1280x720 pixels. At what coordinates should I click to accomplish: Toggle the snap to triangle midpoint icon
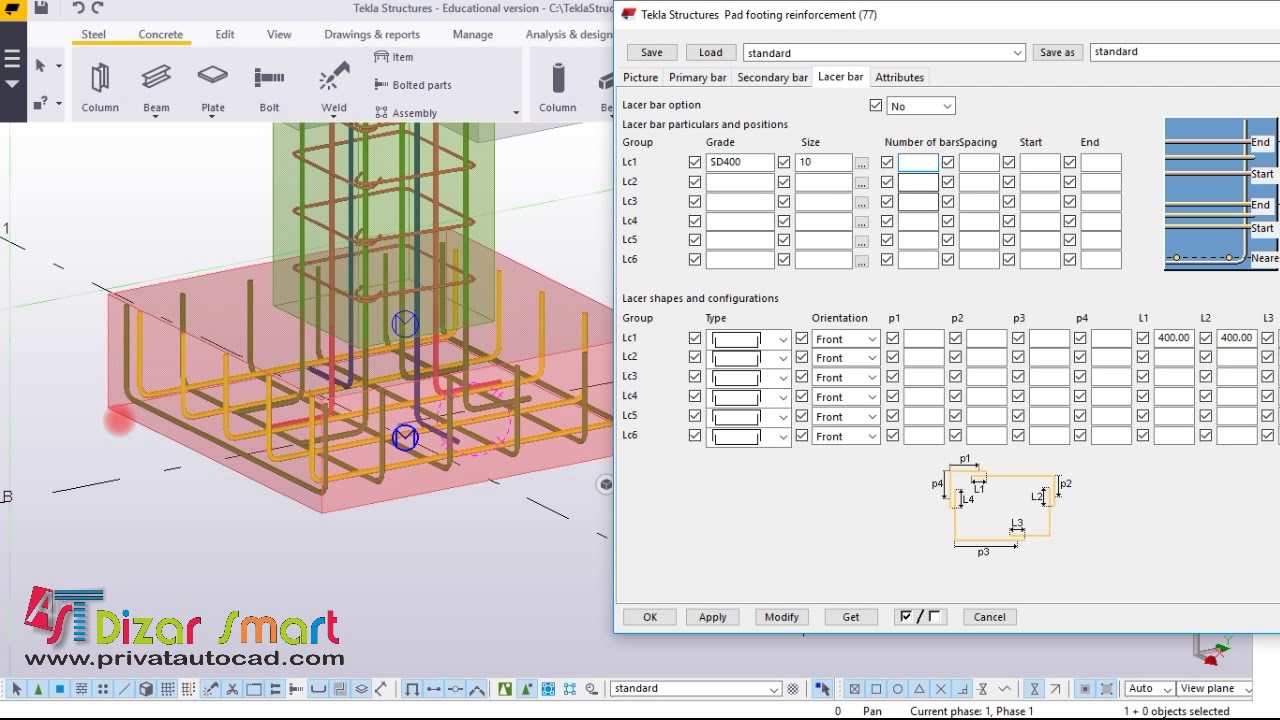point(920,689)
